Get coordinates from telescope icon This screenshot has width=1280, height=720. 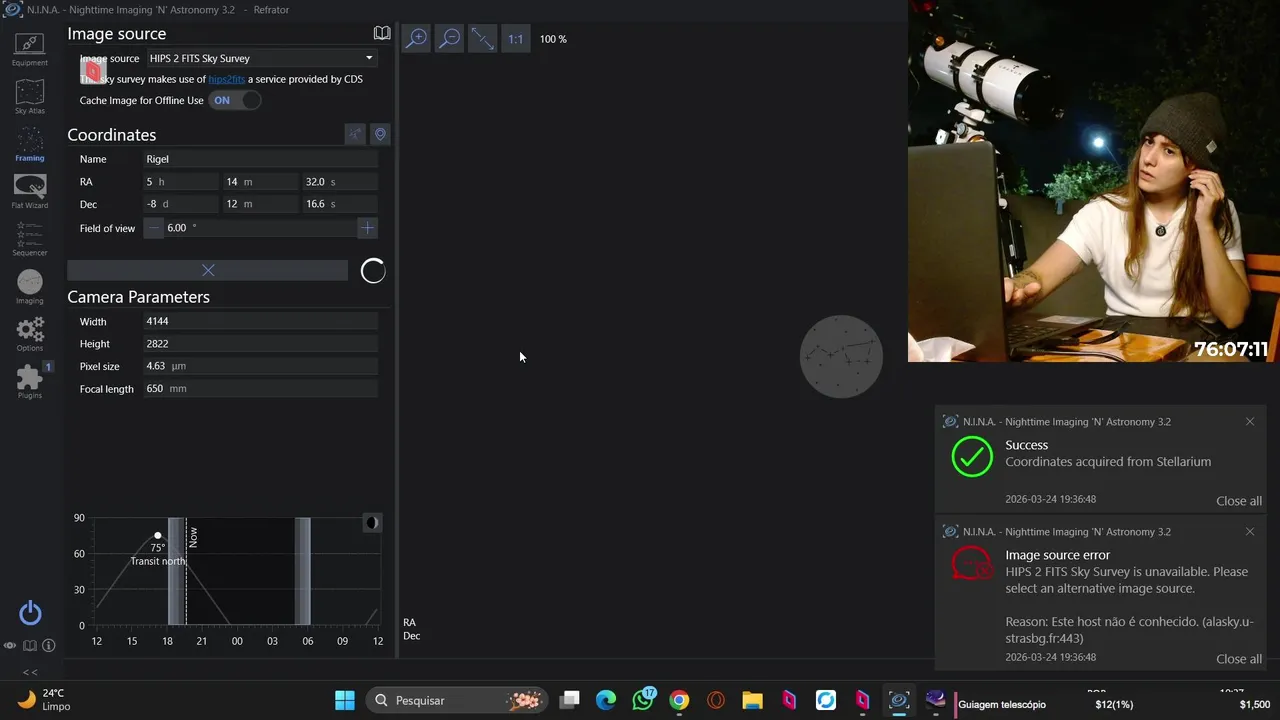pyautogui.click(x=355, y=134)
